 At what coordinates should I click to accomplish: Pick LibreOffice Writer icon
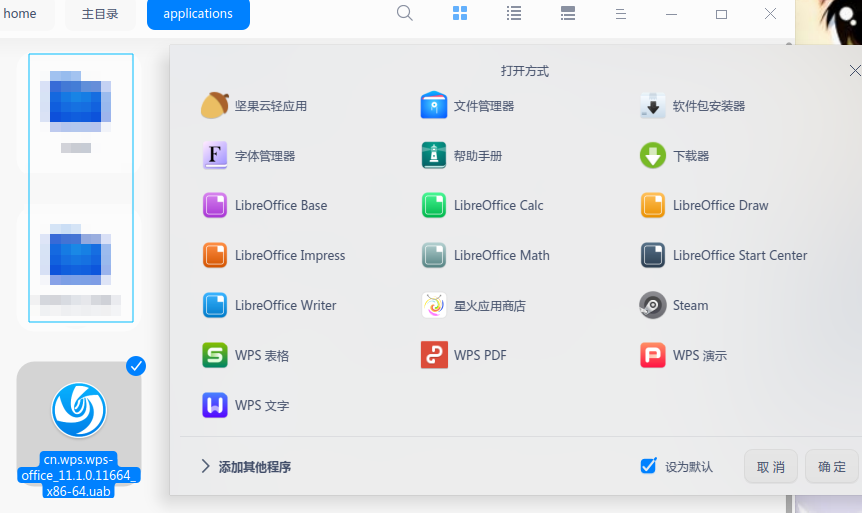(214, 306)
